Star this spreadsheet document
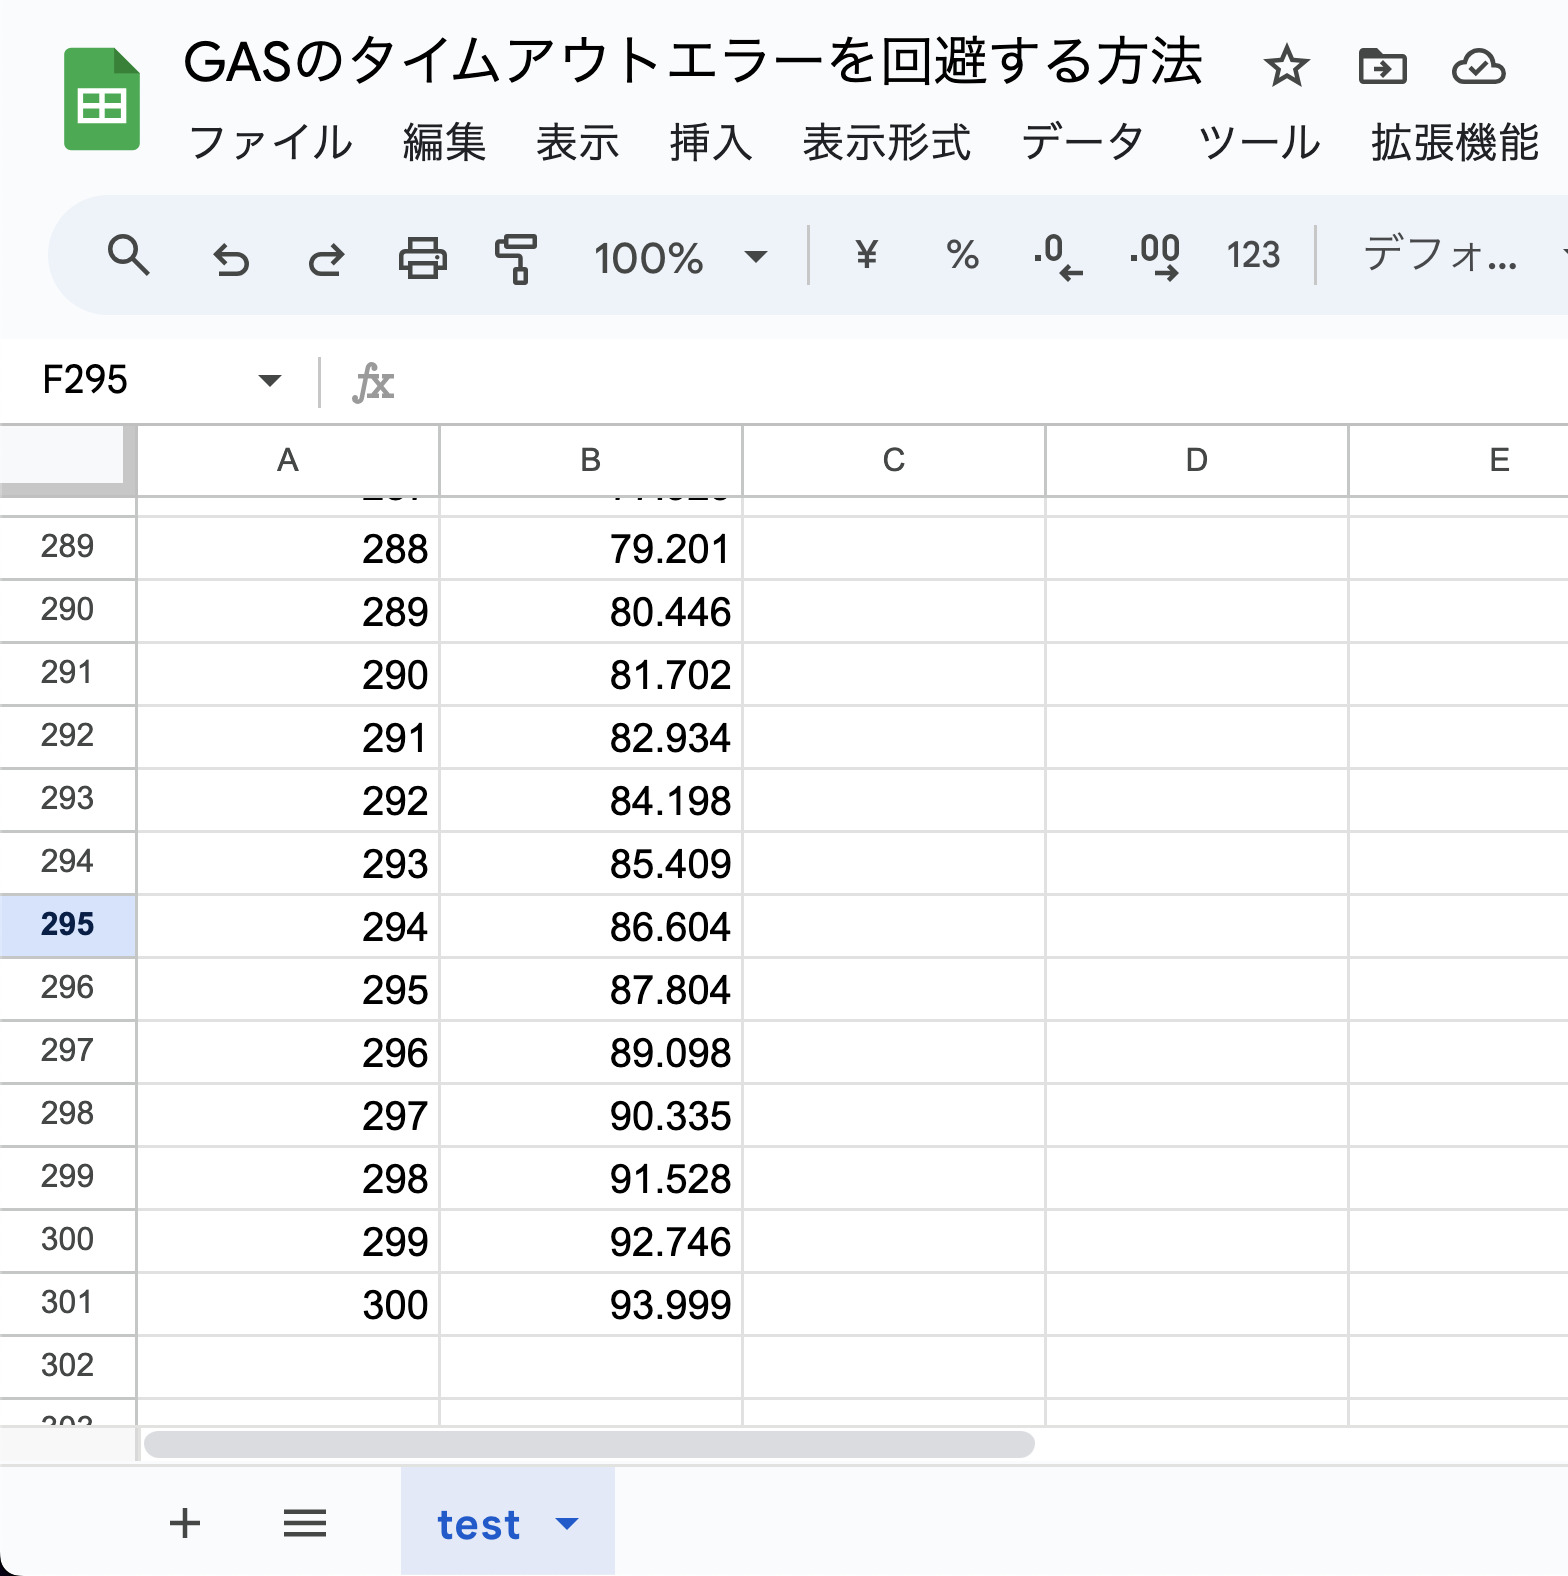This screenshot has width=1568, height=1576. [1286, 67]
